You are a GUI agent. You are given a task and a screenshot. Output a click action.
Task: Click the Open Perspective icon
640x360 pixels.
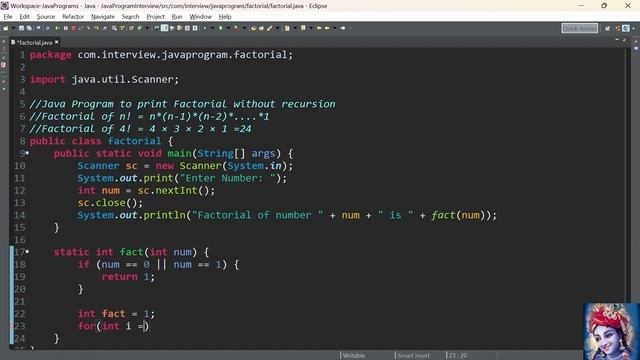(607, 28)
